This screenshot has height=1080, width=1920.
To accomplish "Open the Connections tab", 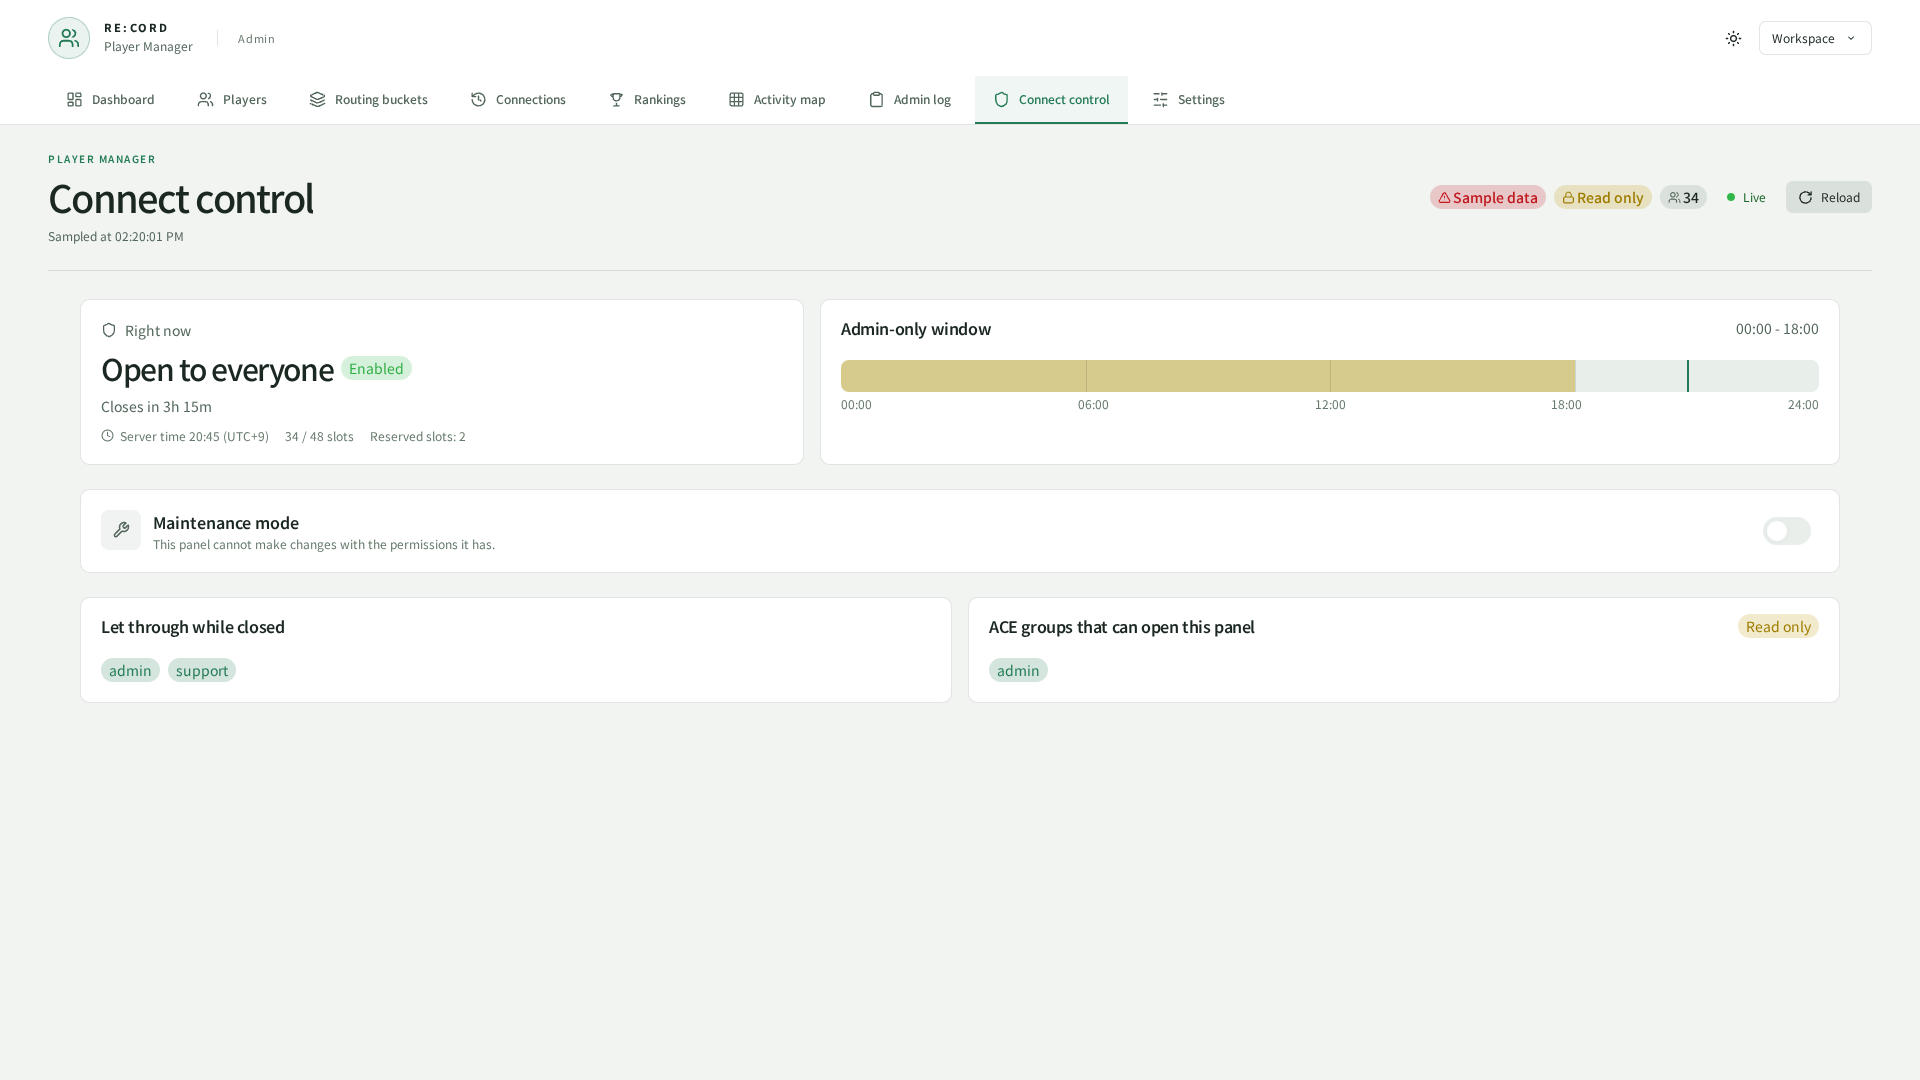I will [518, 100].
